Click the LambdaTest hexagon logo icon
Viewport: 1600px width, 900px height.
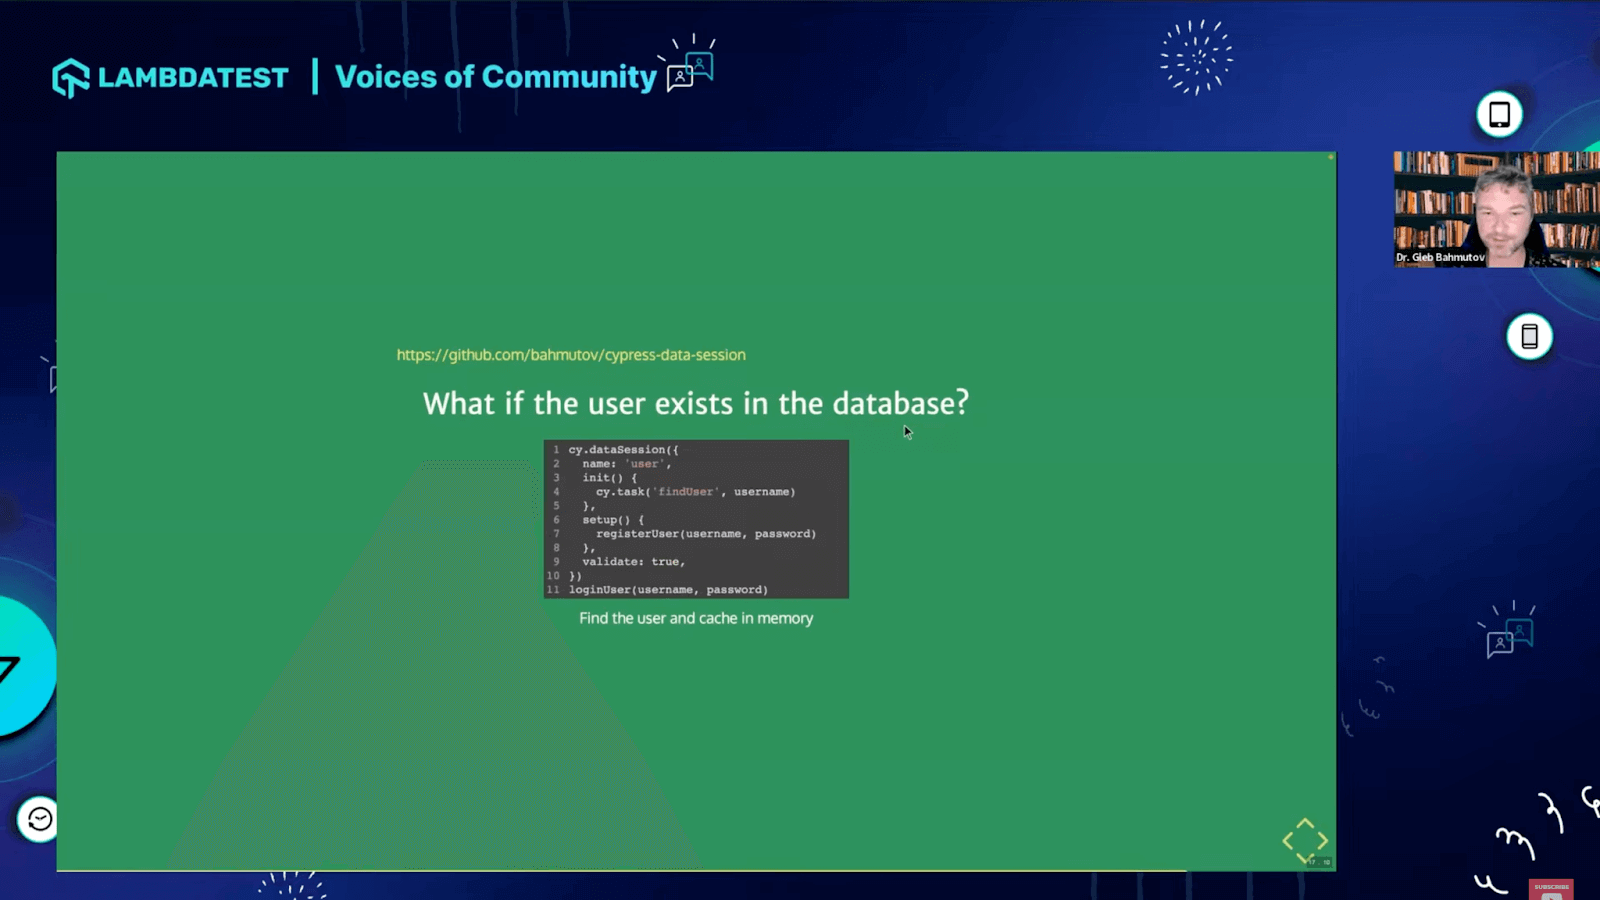click(70, 76)
